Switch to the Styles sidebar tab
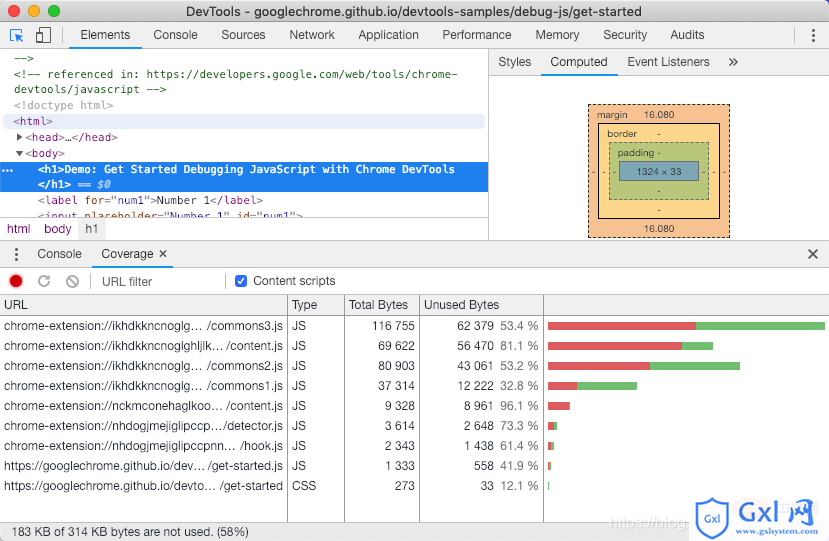 [x=514, y=62]
